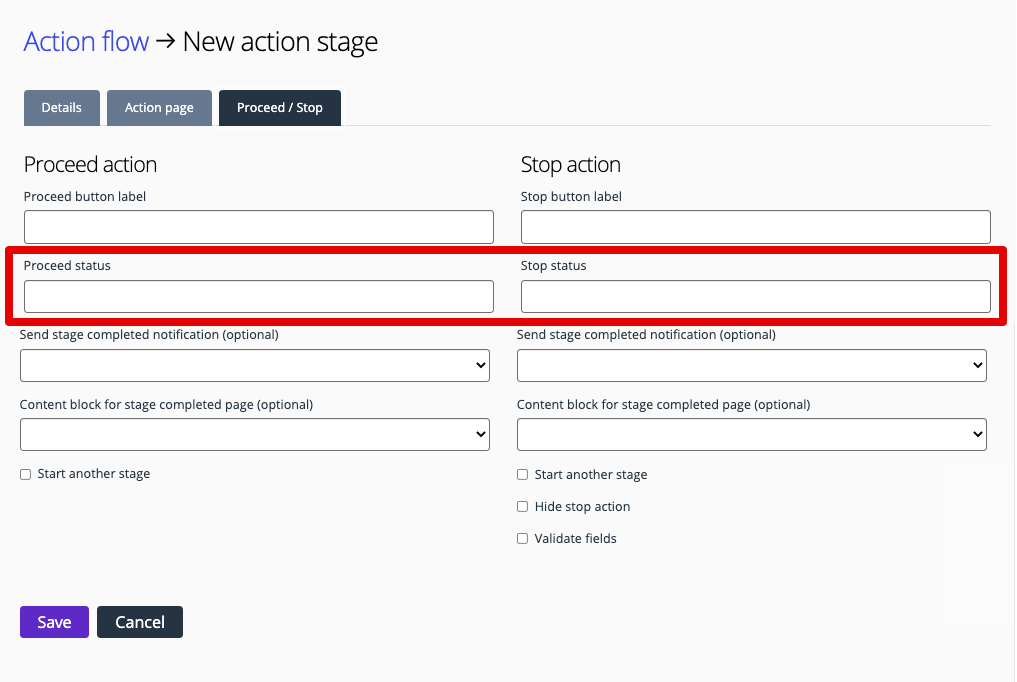Open the Action flow link

point(86,41)
